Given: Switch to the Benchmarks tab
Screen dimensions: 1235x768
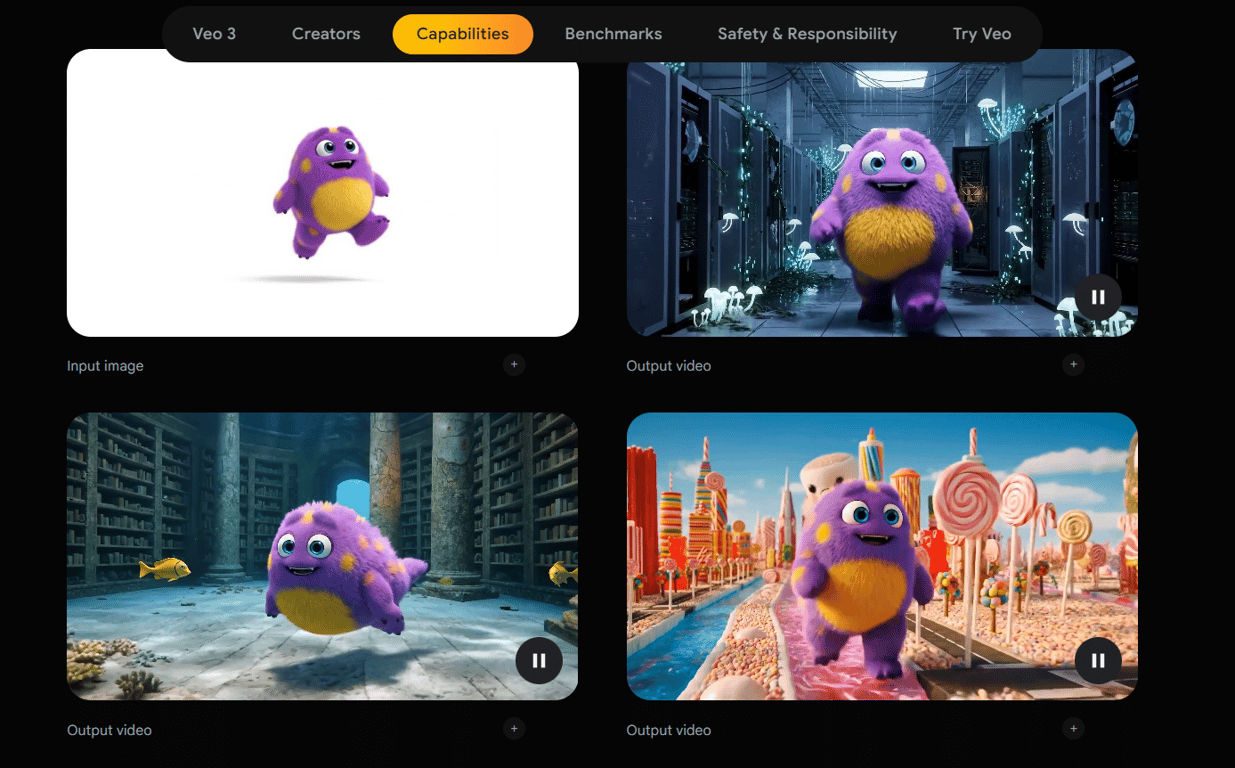Looking at the screenshot, I should (x=613, y=34).
